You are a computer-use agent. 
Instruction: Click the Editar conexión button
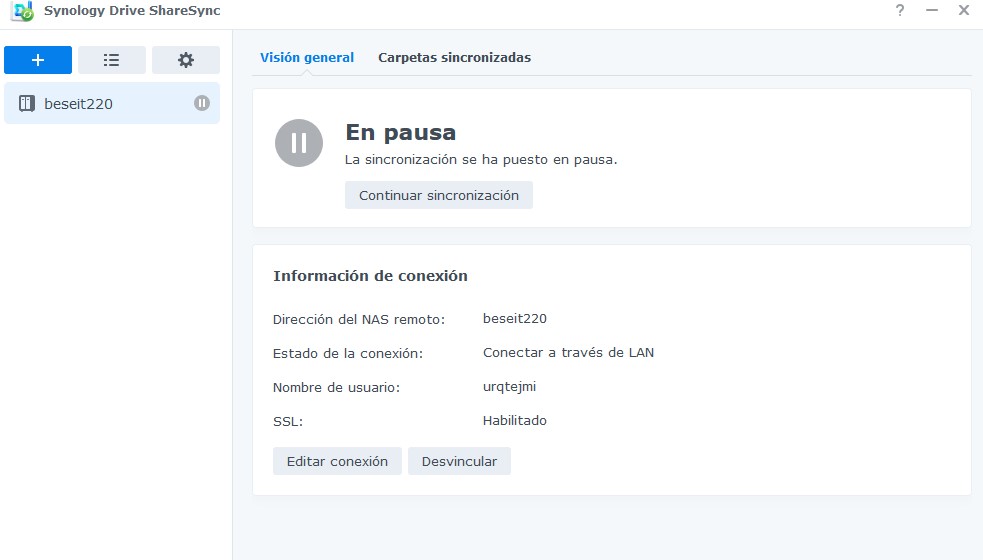pos(337,461)
